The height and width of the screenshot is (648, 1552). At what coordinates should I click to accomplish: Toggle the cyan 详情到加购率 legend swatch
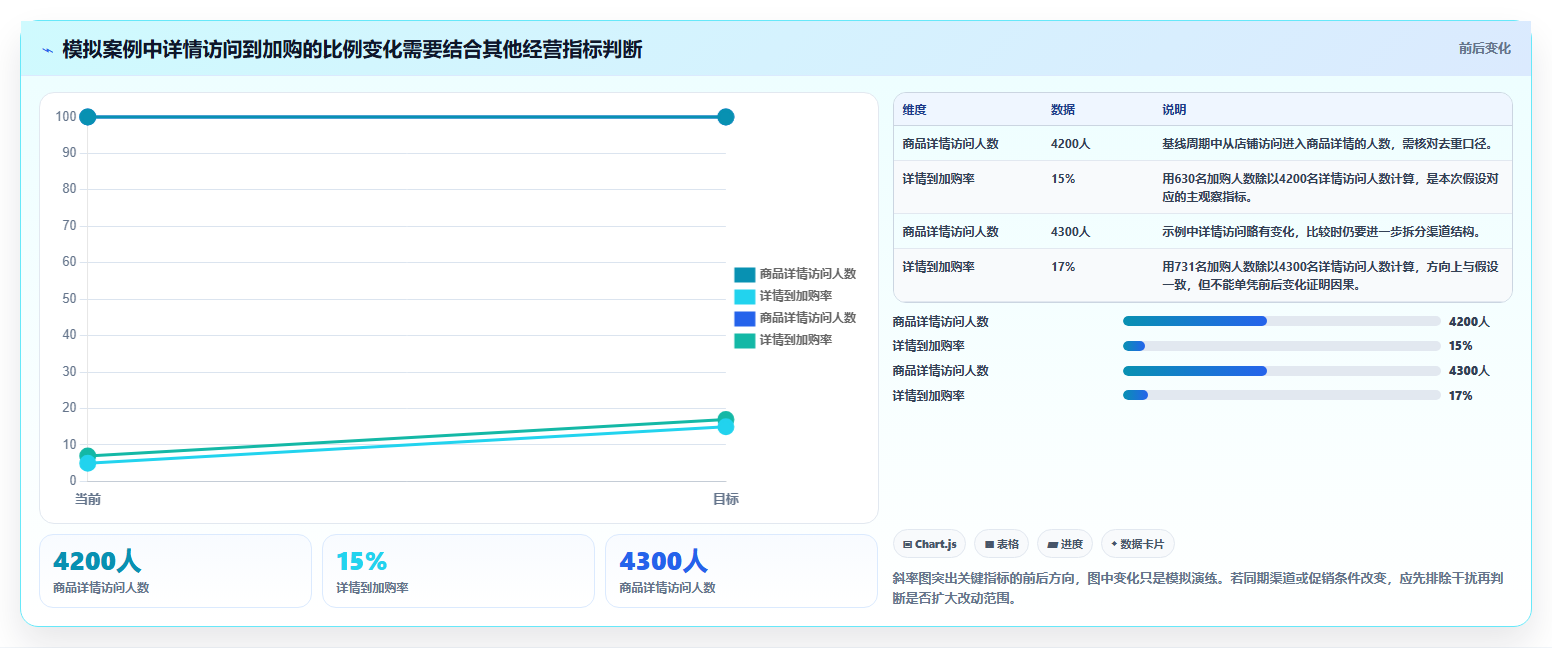745,296
